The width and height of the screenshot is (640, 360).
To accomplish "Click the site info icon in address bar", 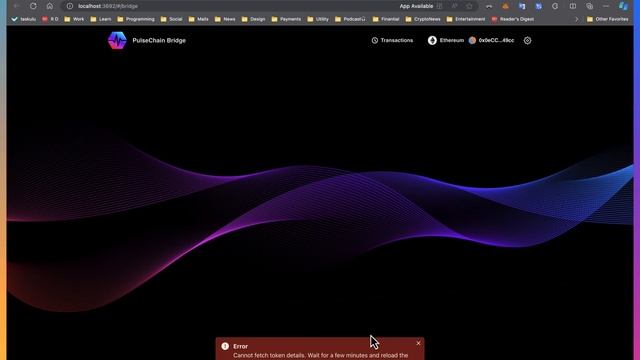I will click(70, 6).
